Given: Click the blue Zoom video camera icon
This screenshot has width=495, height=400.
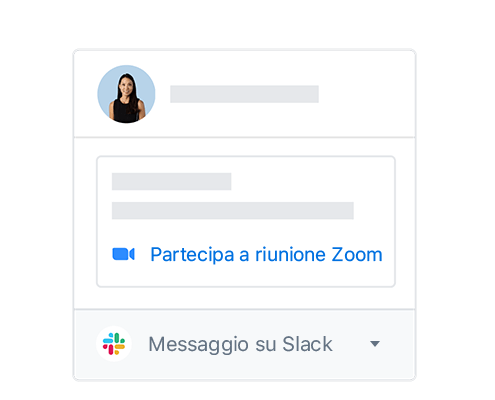Looking at the screenshot, I should 123,254.
